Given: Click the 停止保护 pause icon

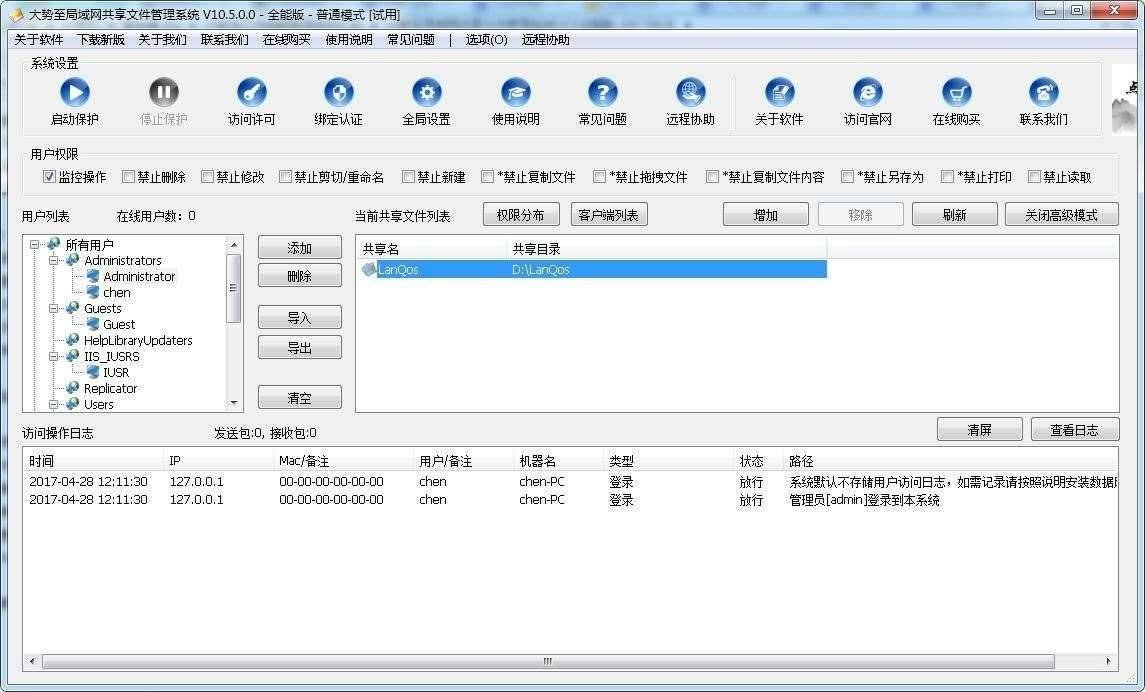Looking at the screenshot, I should (x=164, y=93).
